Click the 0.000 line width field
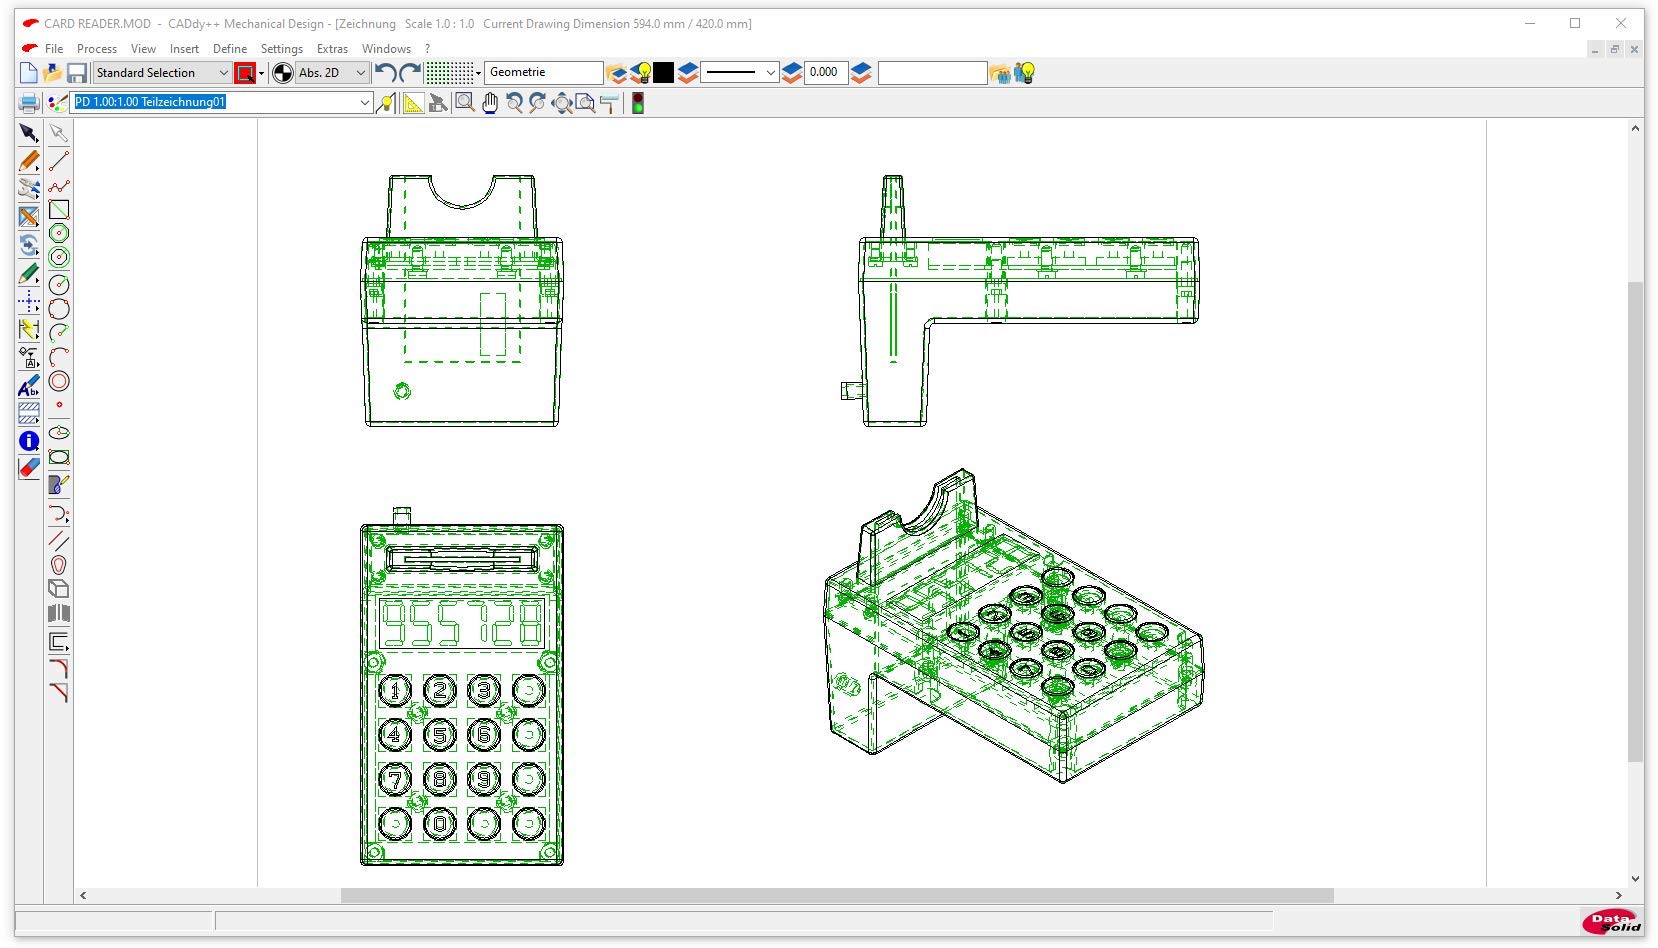 pos(825,73)
